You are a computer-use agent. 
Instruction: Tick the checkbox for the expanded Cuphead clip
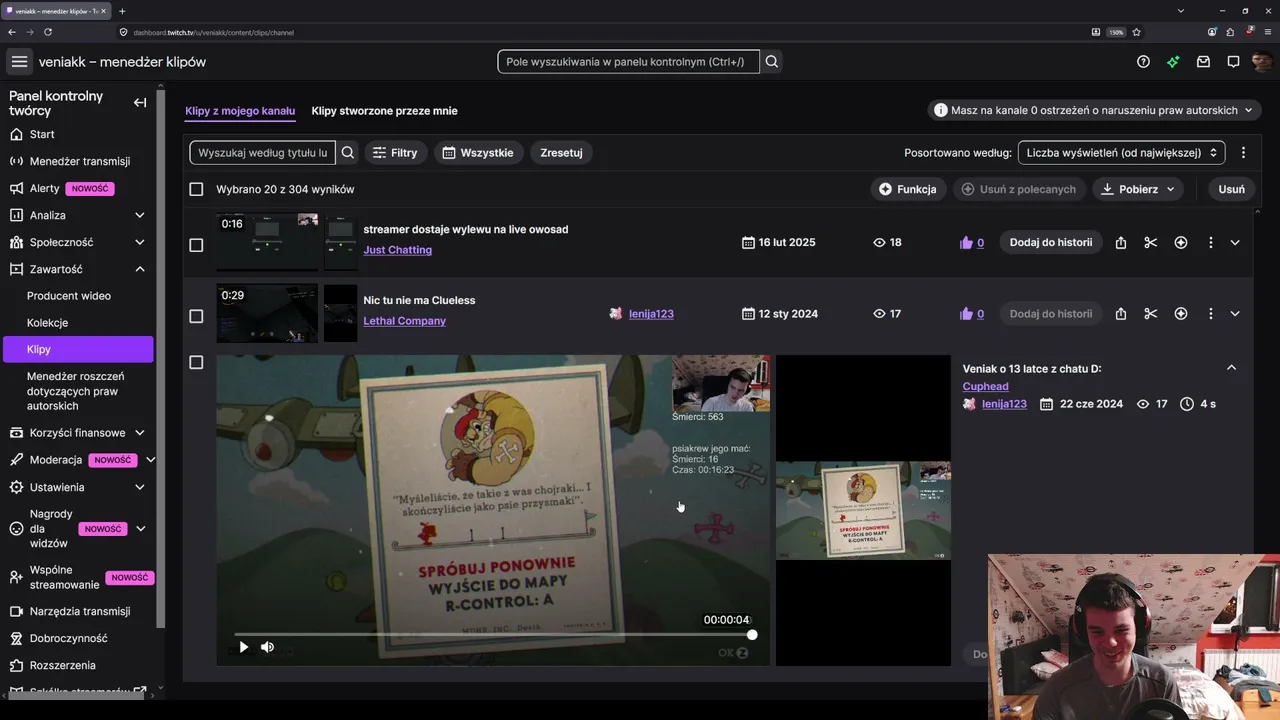point(196,362)
